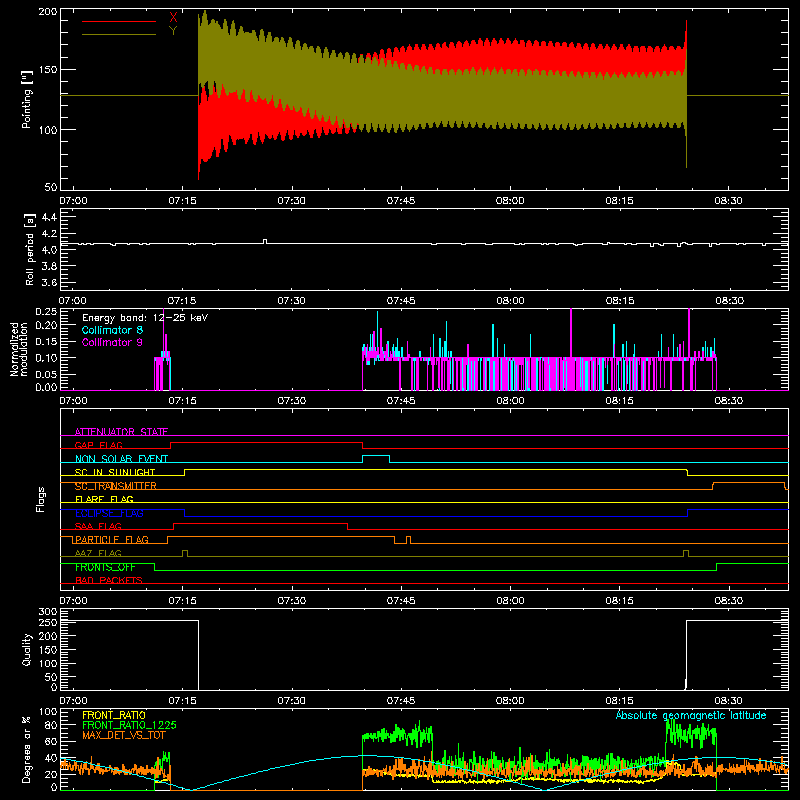Click the AAZ_FLAG label
This screenshot has height=800, width=800.
point(98,553)
